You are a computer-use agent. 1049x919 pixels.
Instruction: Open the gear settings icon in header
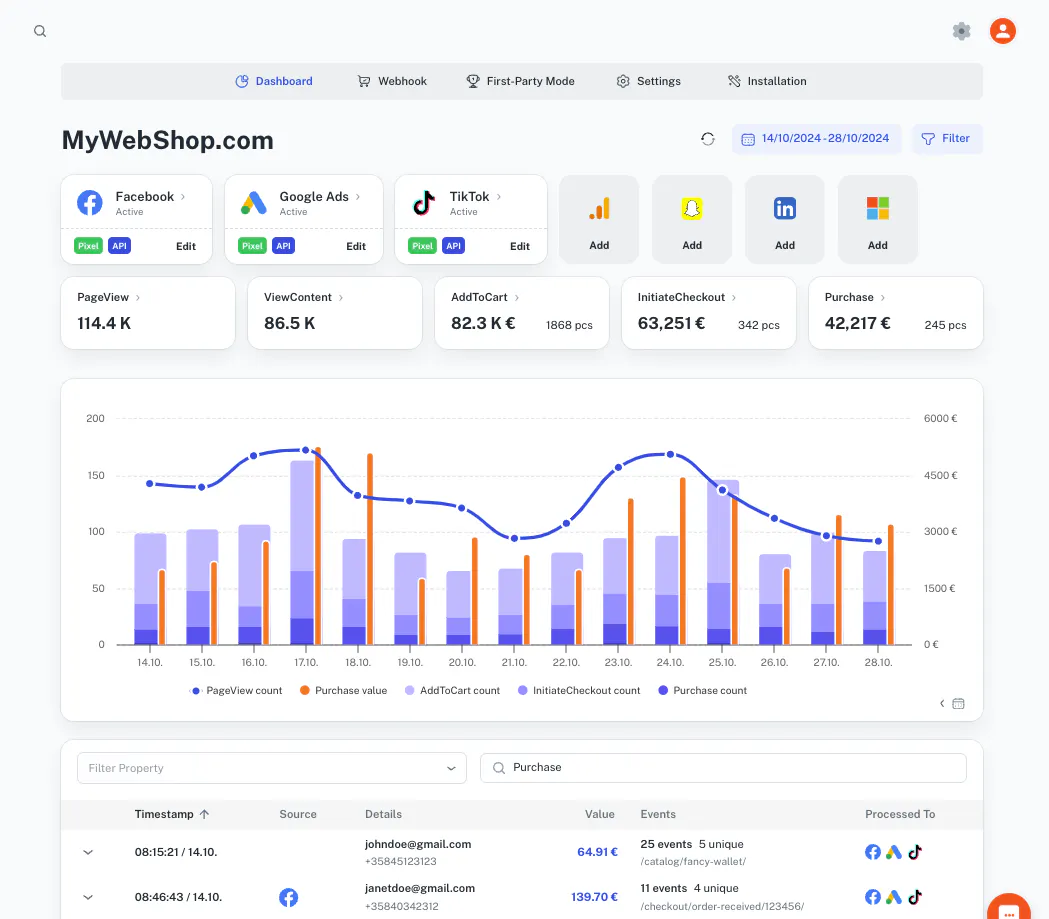click(961, 31)
